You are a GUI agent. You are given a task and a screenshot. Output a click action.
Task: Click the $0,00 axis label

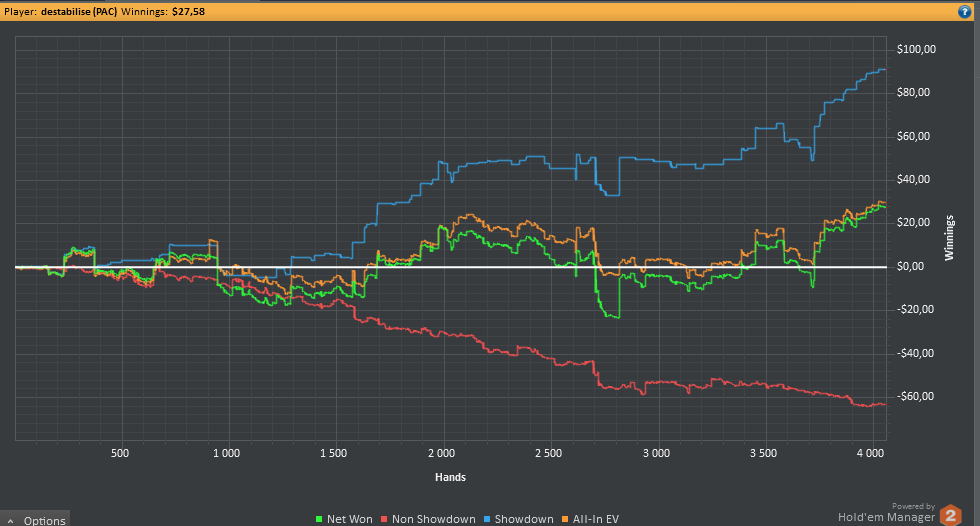pyautogui.click(x=911, y=266)
